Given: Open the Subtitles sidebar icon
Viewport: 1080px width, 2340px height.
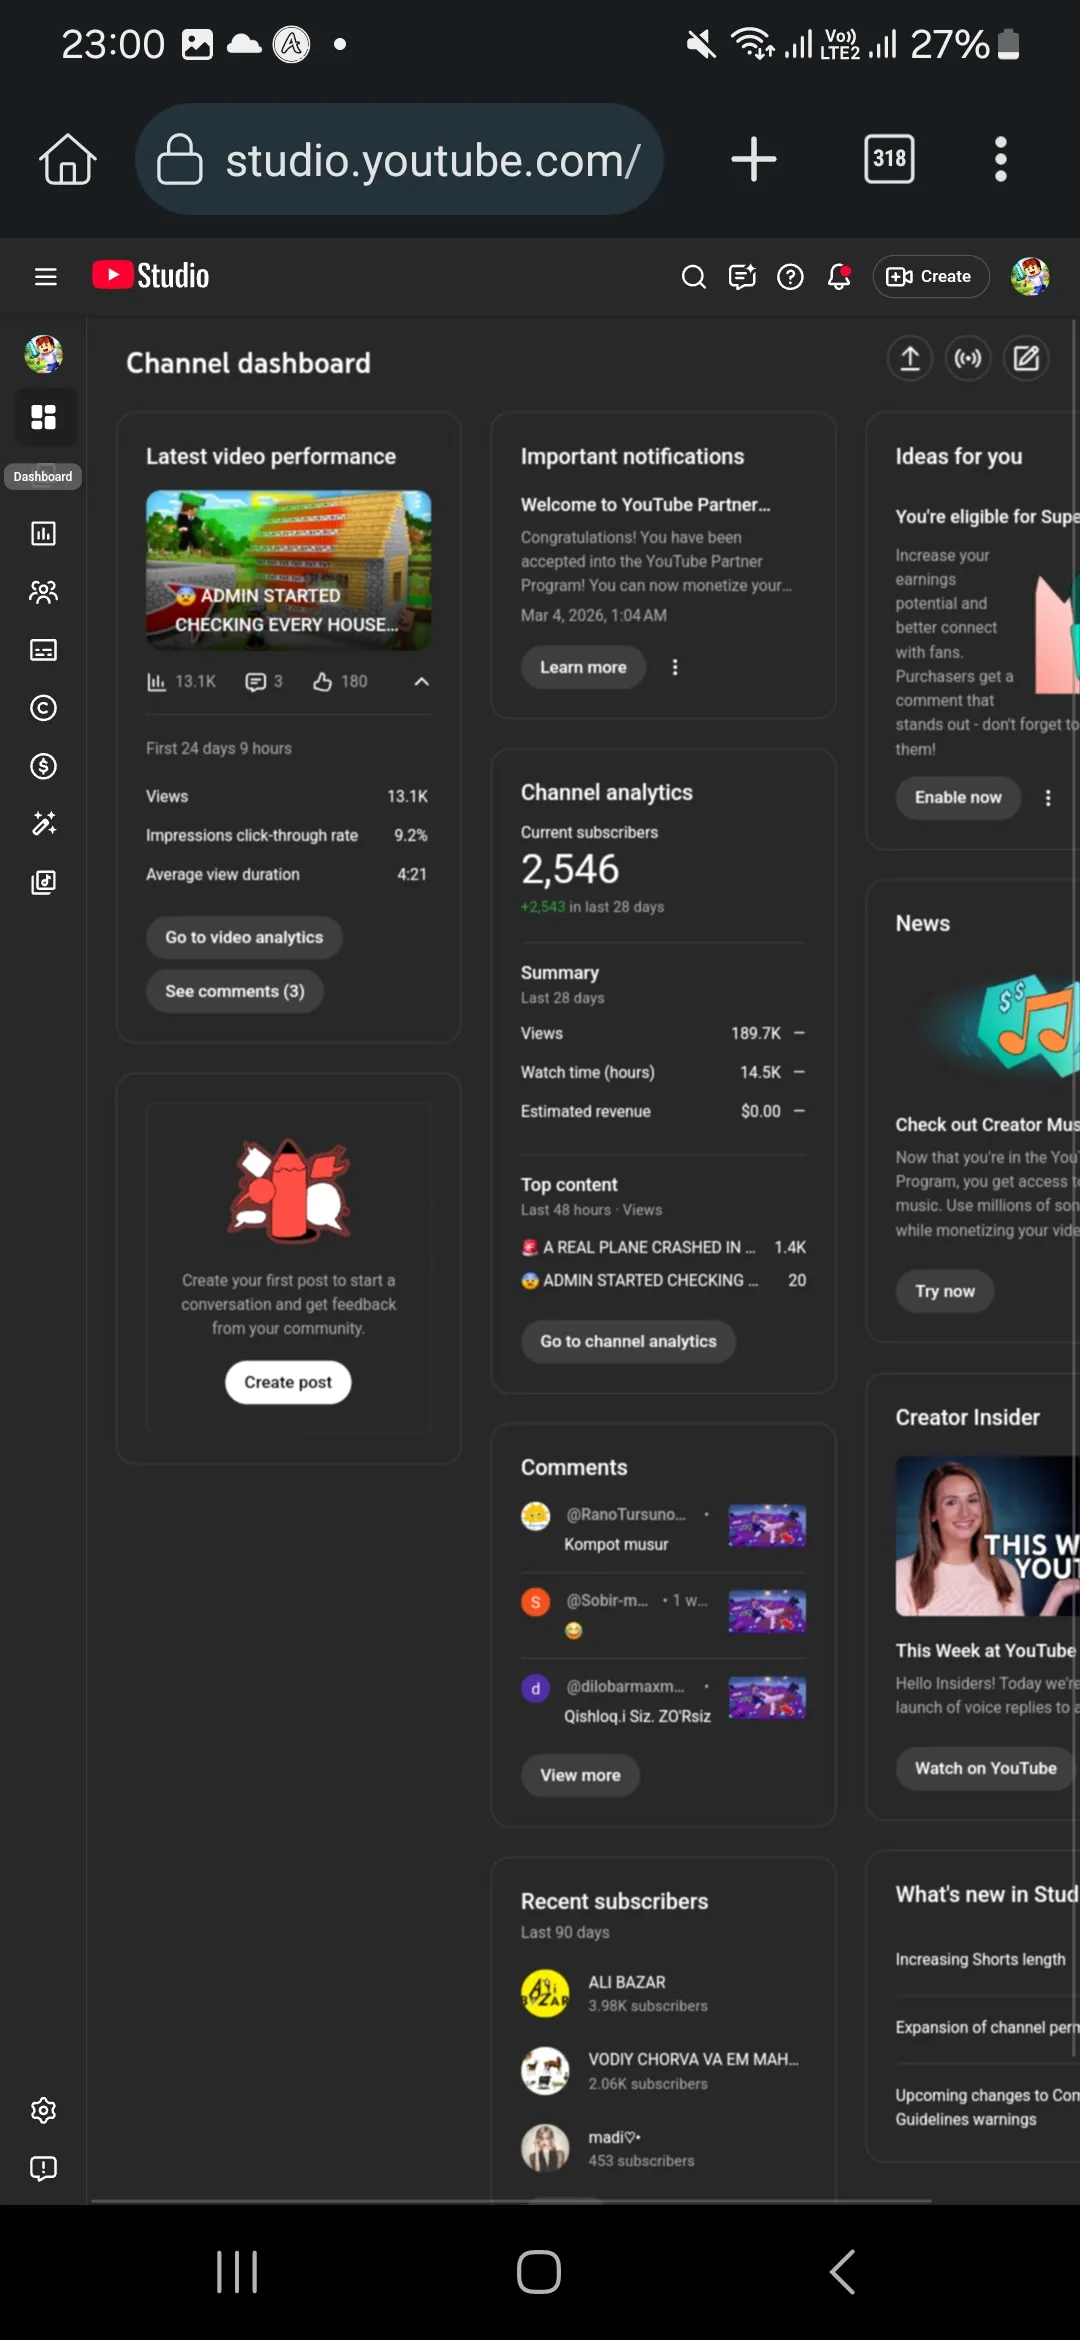Looking at the screenshot, I should coord(43,650).
